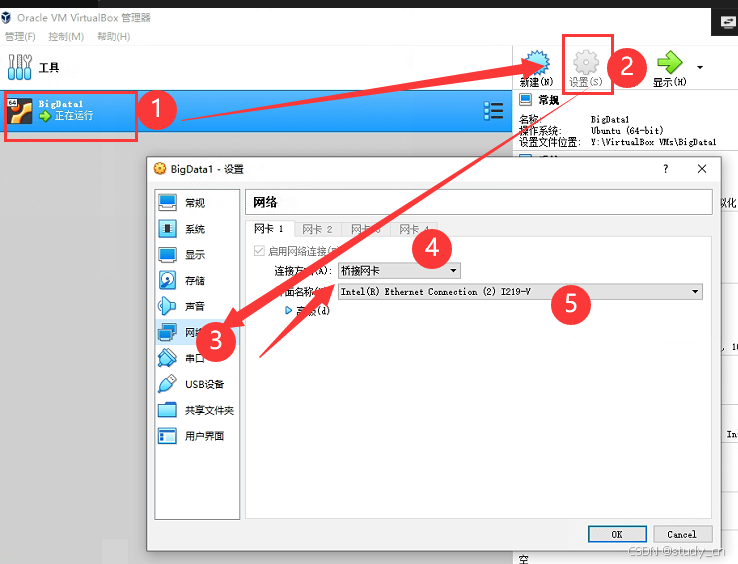The height and width of the screenshot is (564, 738).
Task: Click the settings dialog title gear icon
Action: click(160, 169)
